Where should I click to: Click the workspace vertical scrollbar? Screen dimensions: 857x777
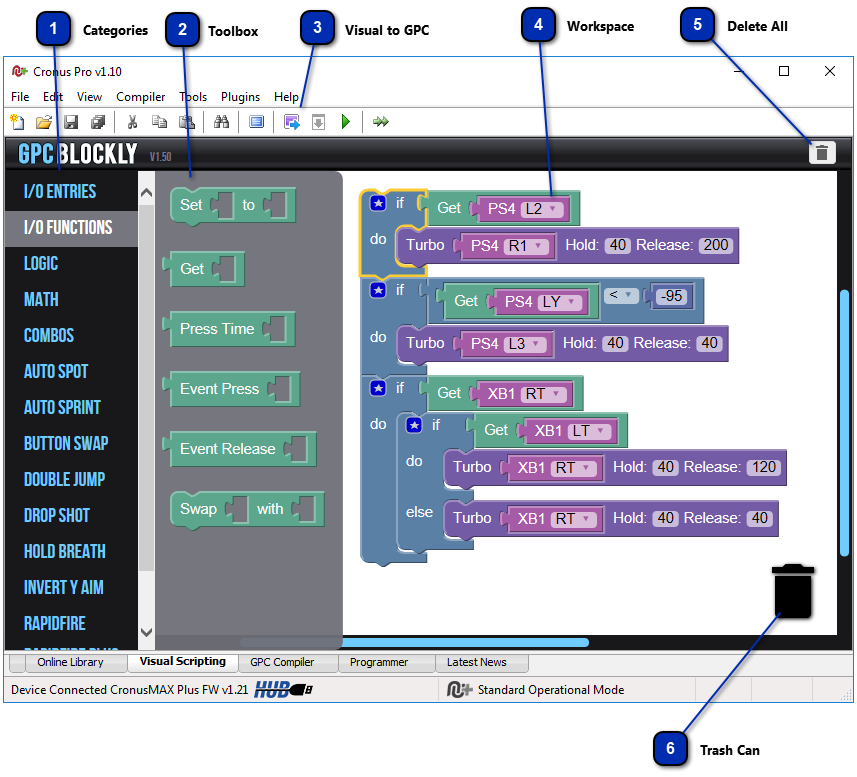[844, 422]
